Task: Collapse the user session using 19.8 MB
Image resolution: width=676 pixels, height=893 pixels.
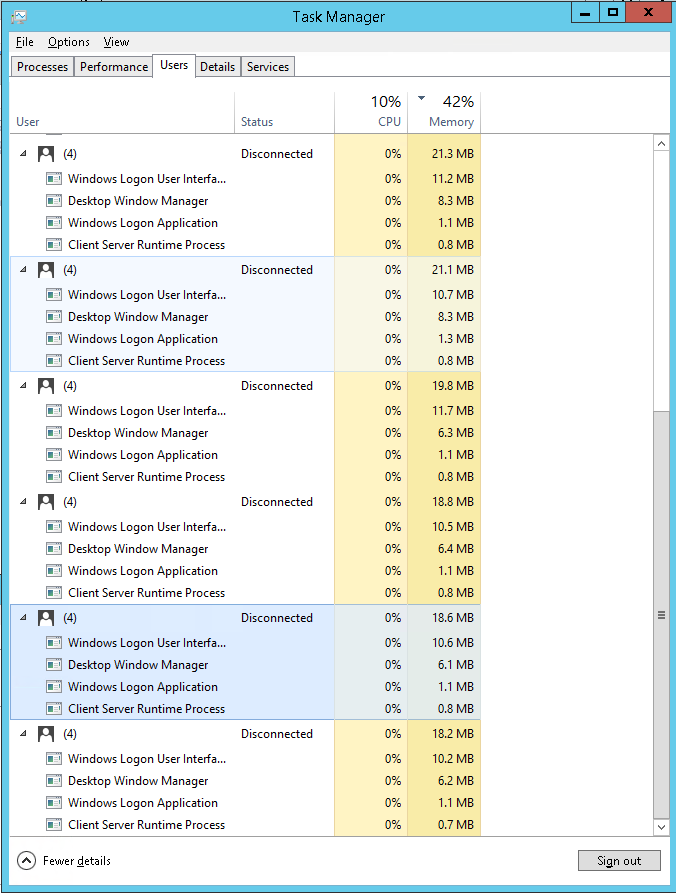Action: pyautogui.click(x=23, y=386)
